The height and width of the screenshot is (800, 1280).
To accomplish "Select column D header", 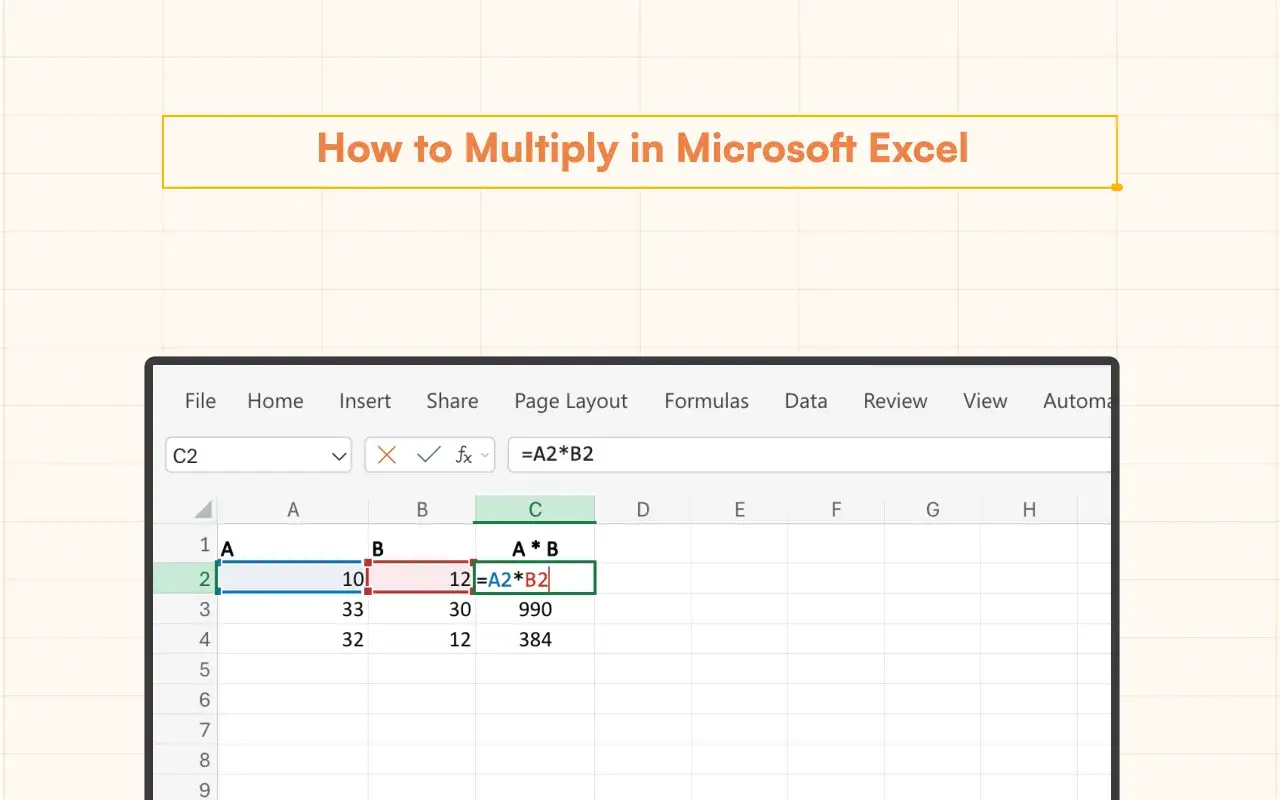I will [643, 509].
